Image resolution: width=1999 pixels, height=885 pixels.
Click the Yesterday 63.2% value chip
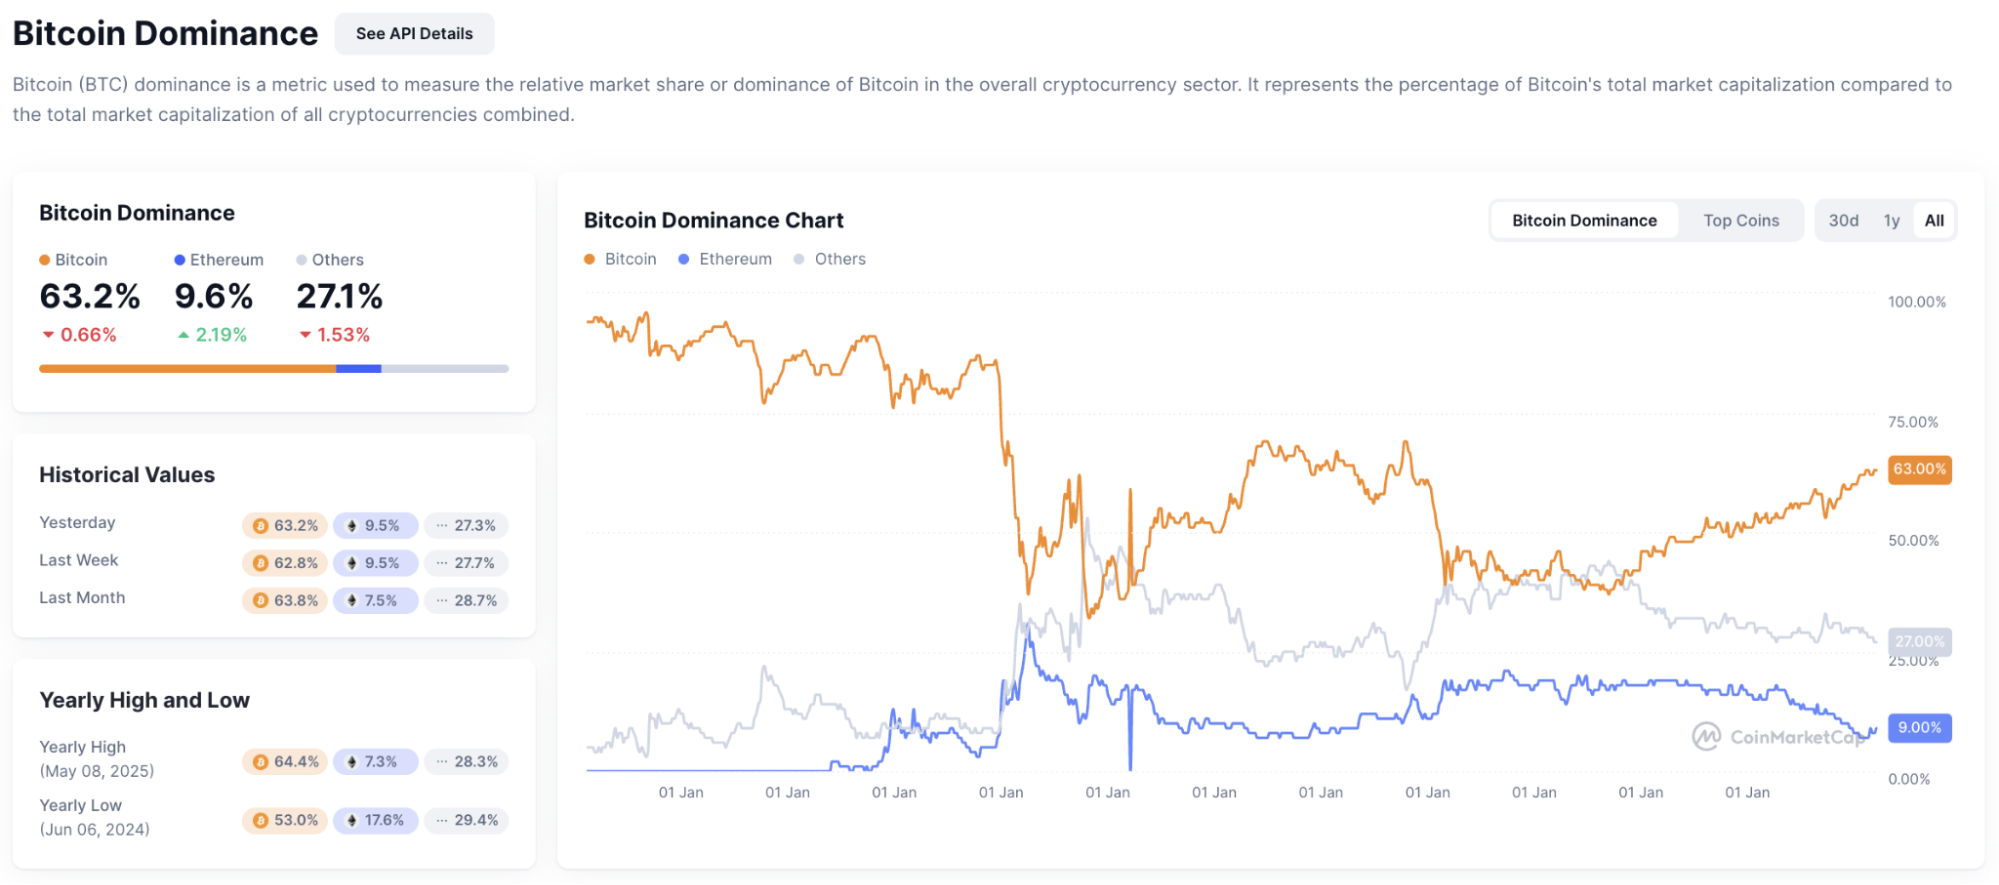(284, 524)
